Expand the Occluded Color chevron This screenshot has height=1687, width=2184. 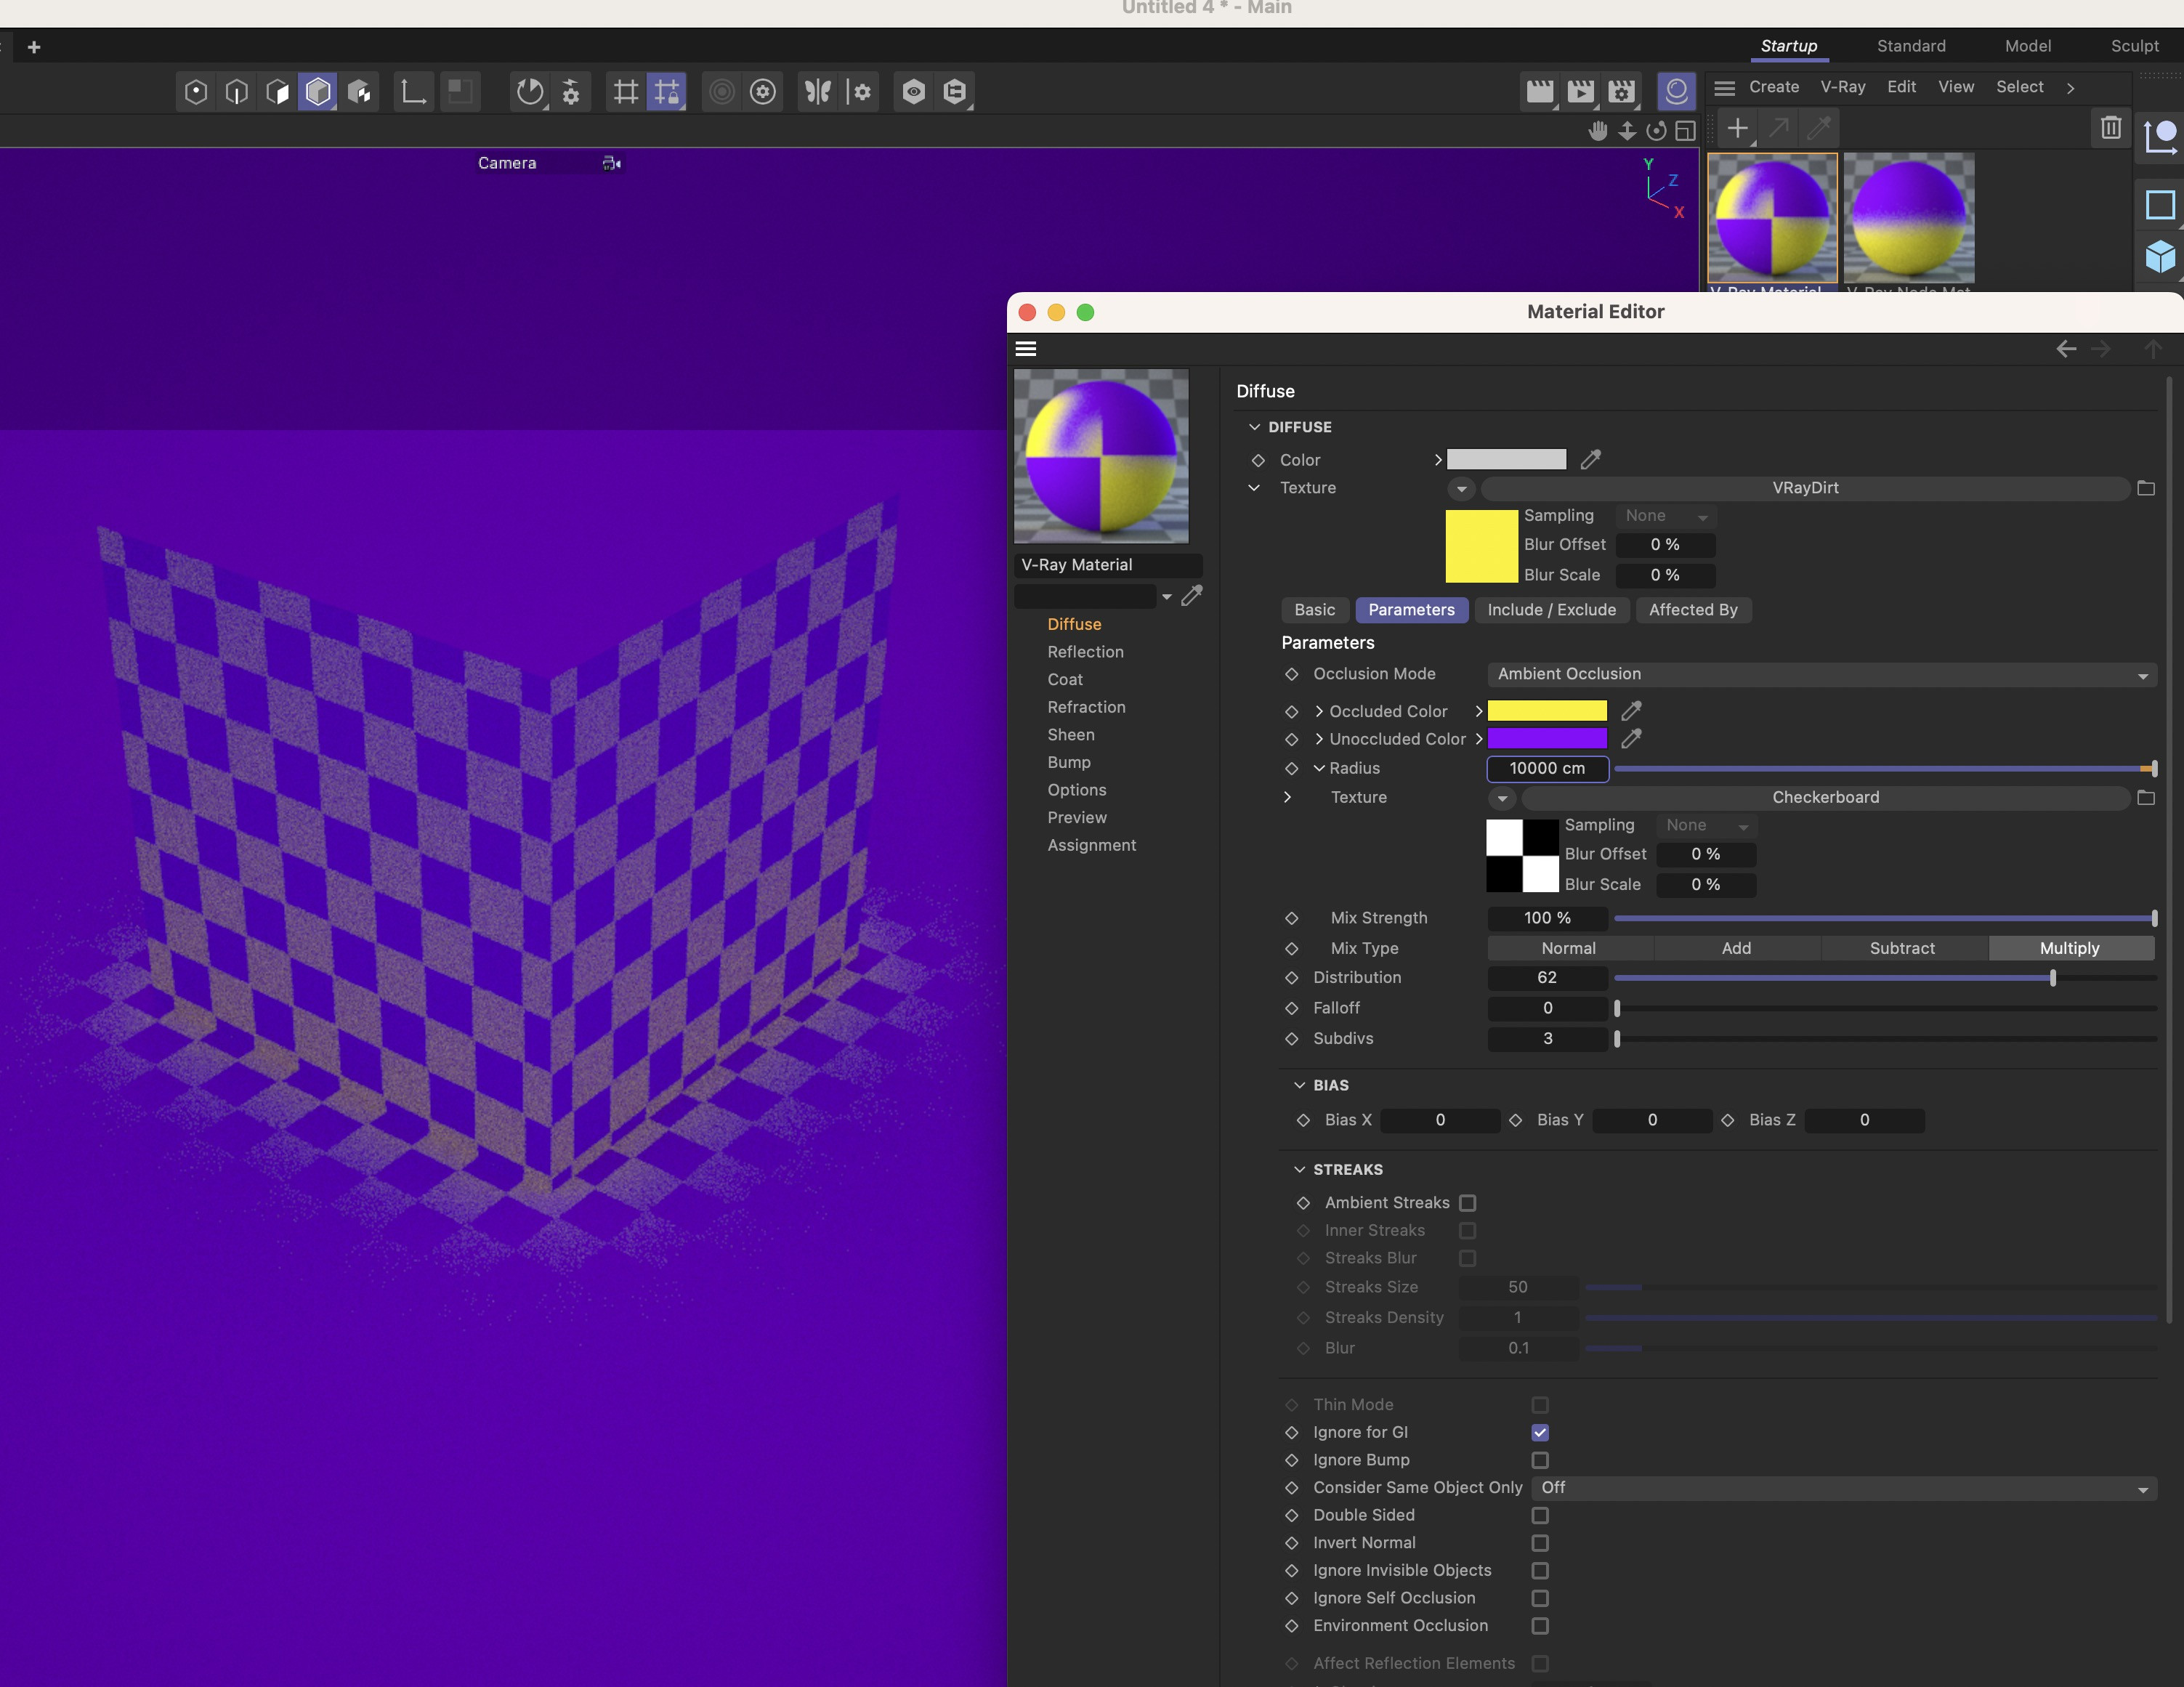point(1319,711)
